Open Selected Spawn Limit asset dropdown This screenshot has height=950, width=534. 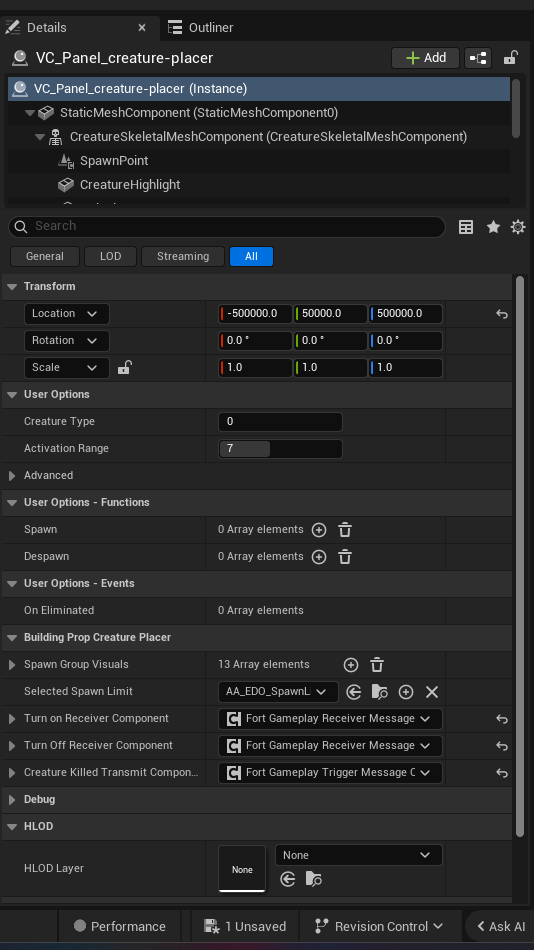pos(279,692)
